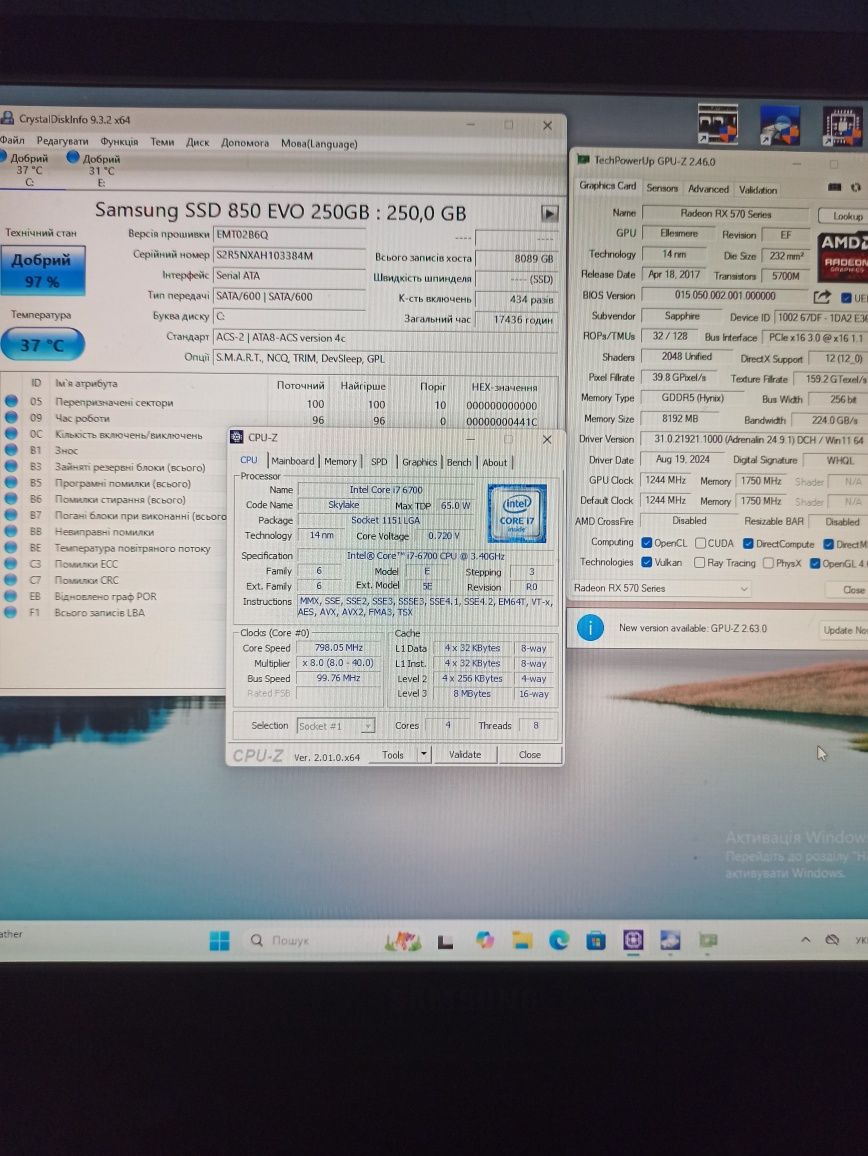
Task: Click the Lookup button in GPU-Z
Action: click(x=845, y=216)
